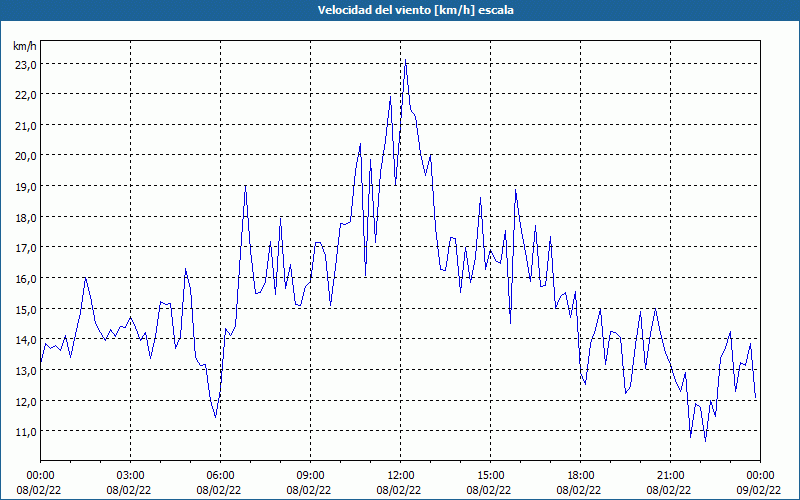The image size is (800, 500).
Task: Click the '08/02/22' date under 12:00
Action: point(399,490)
